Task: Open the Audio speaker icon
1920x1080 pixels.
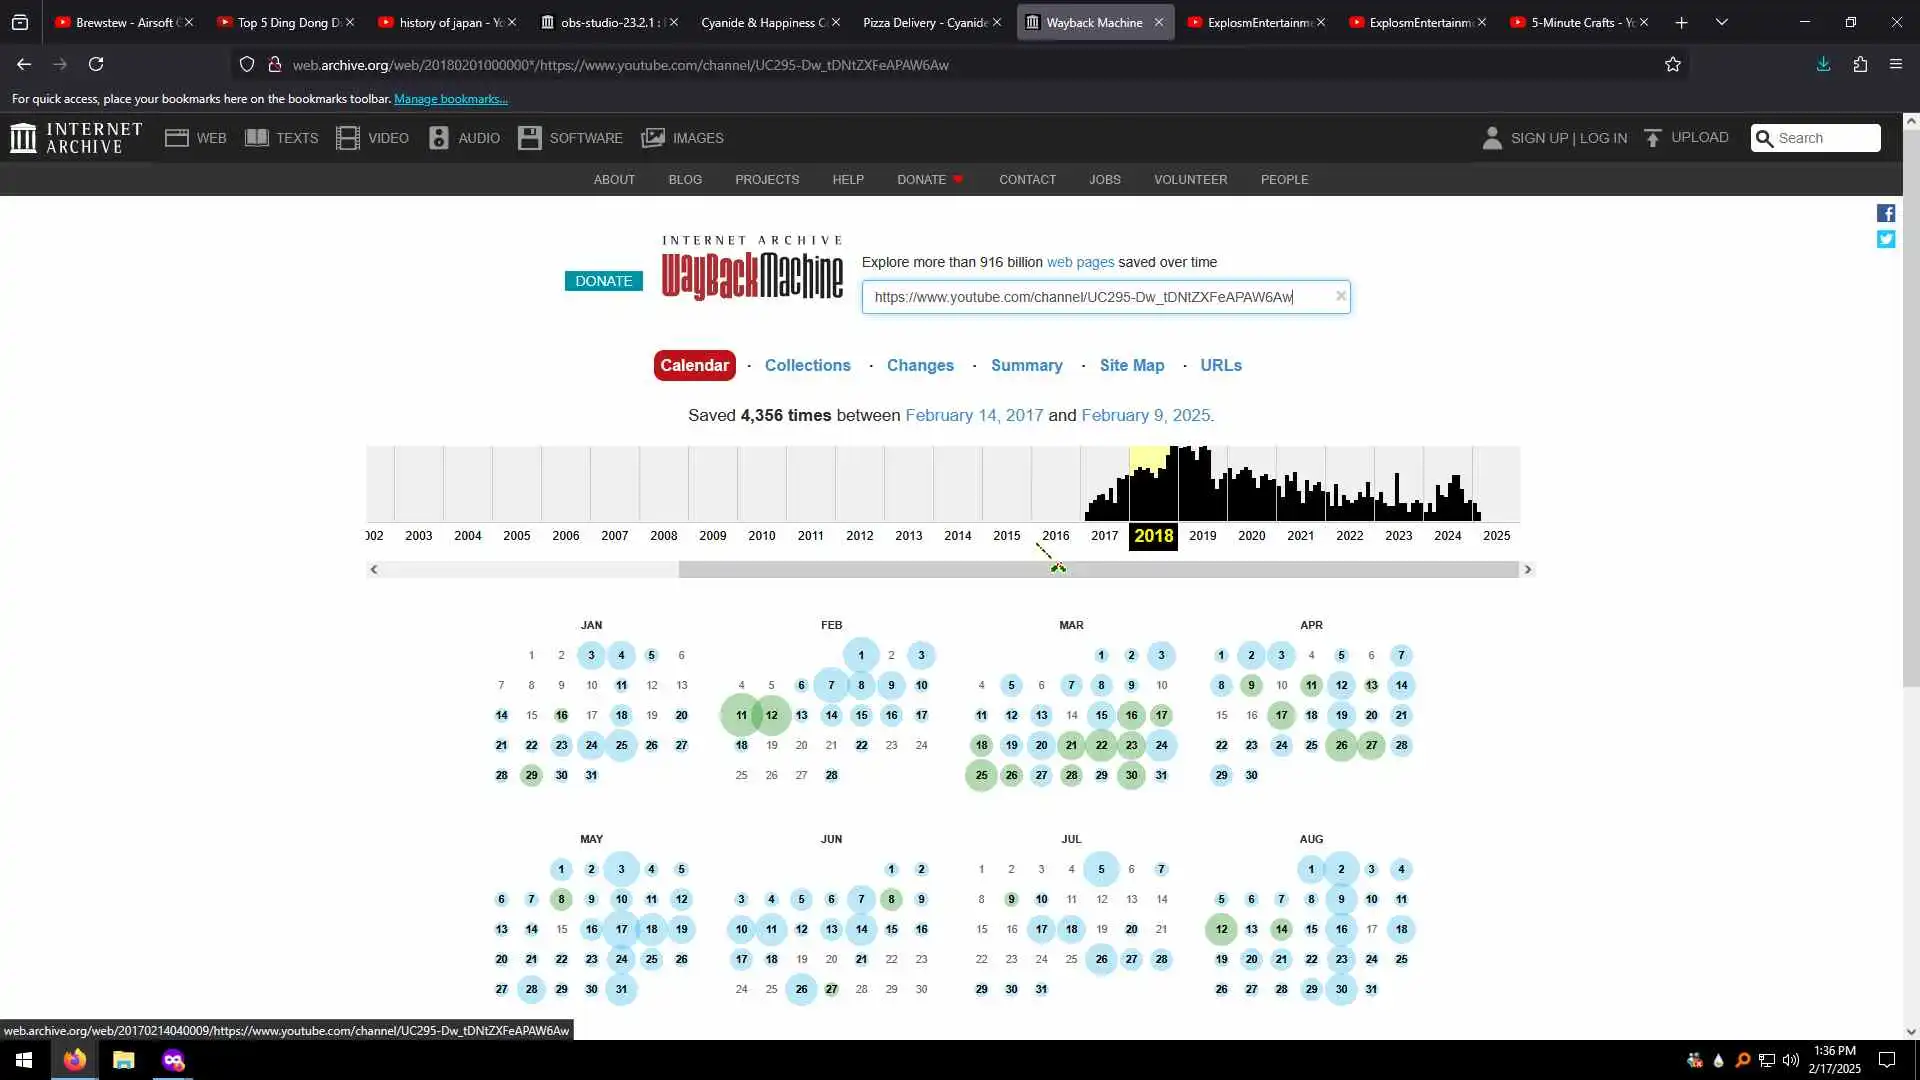Action: tap(439, 138)
